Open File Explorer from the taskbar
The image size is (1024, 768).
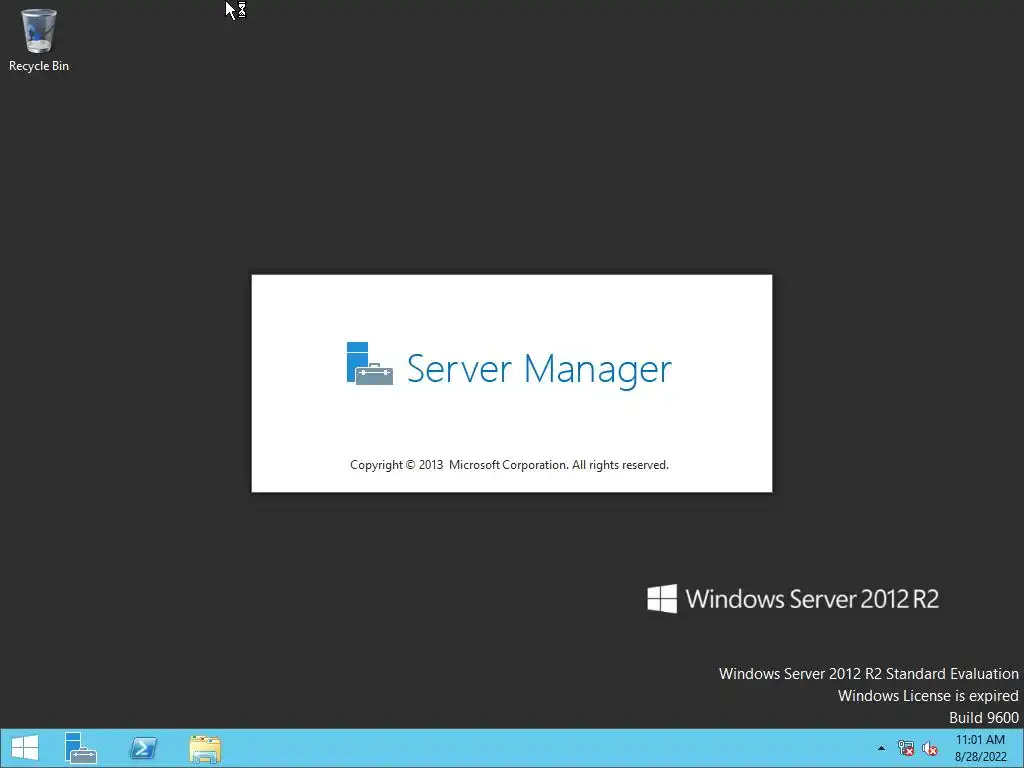point(205,748)
